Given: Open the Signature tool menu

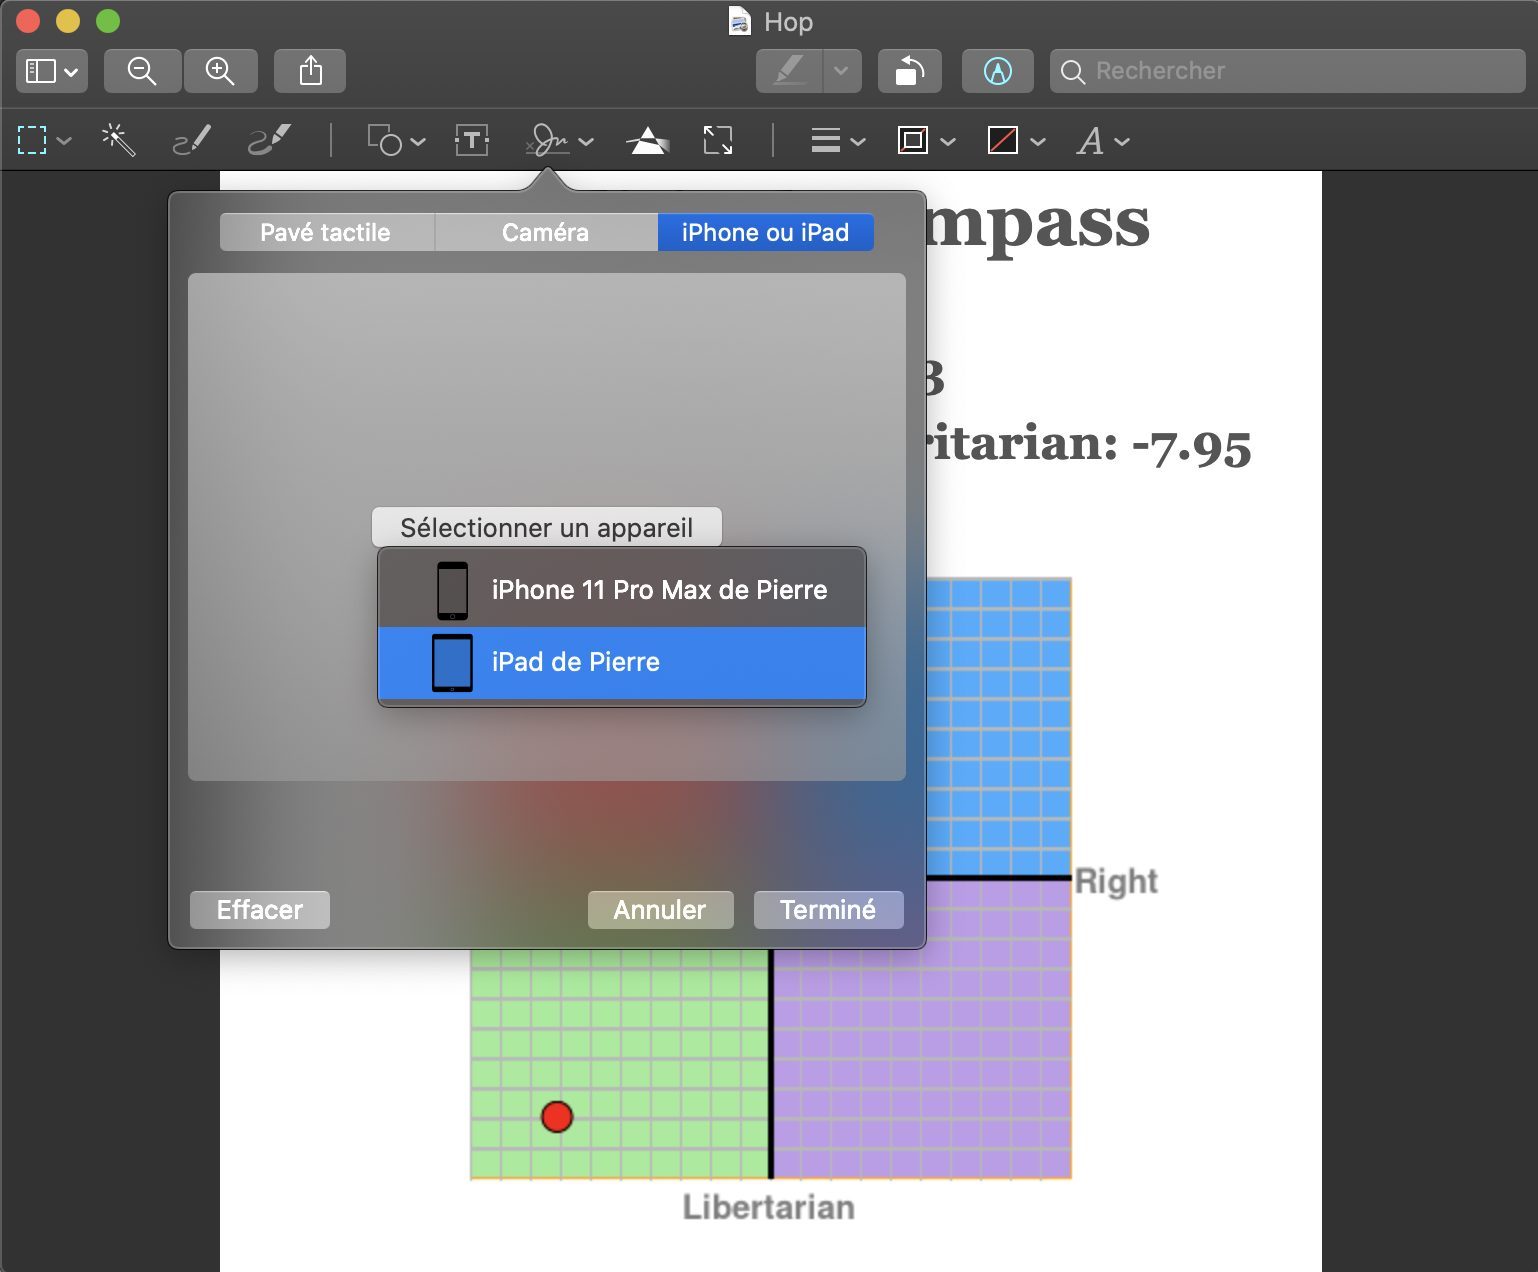Looking at the screenshot, I should (x=559, y=140).
